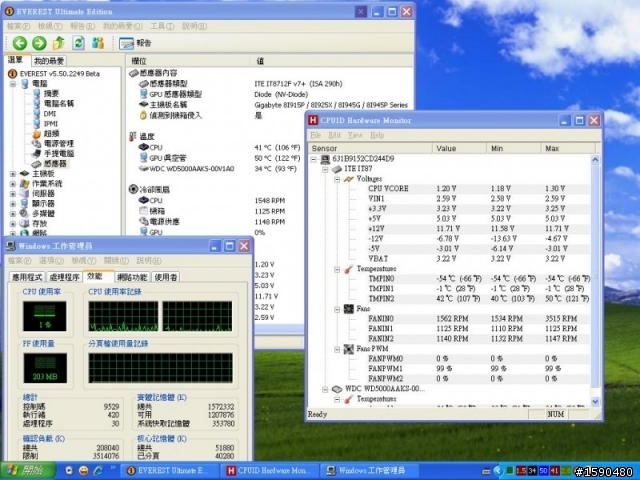The width and height of the screenshot is (640, 480).
Task: Click the WDC WD5000AAKS drive icon in EVEREST
Action: tap(144, 168)
